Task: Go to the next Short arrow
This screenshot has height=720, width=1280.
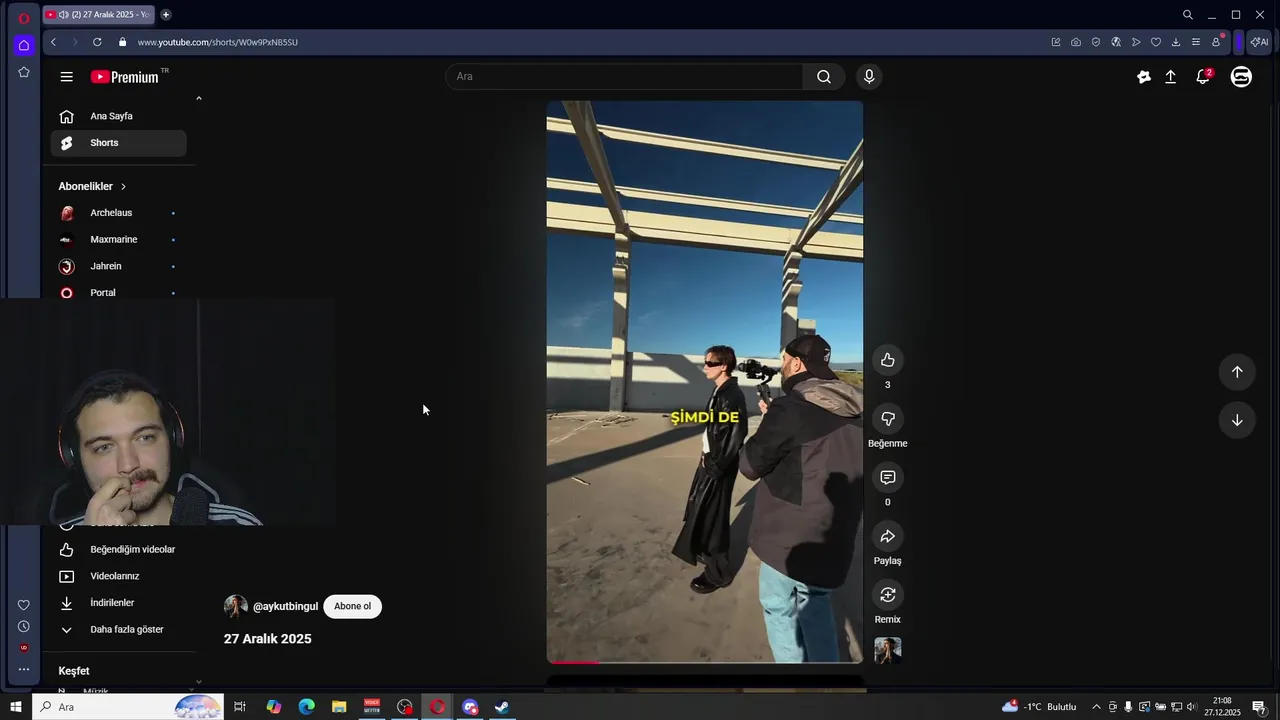Action: tap(1237, 420)
